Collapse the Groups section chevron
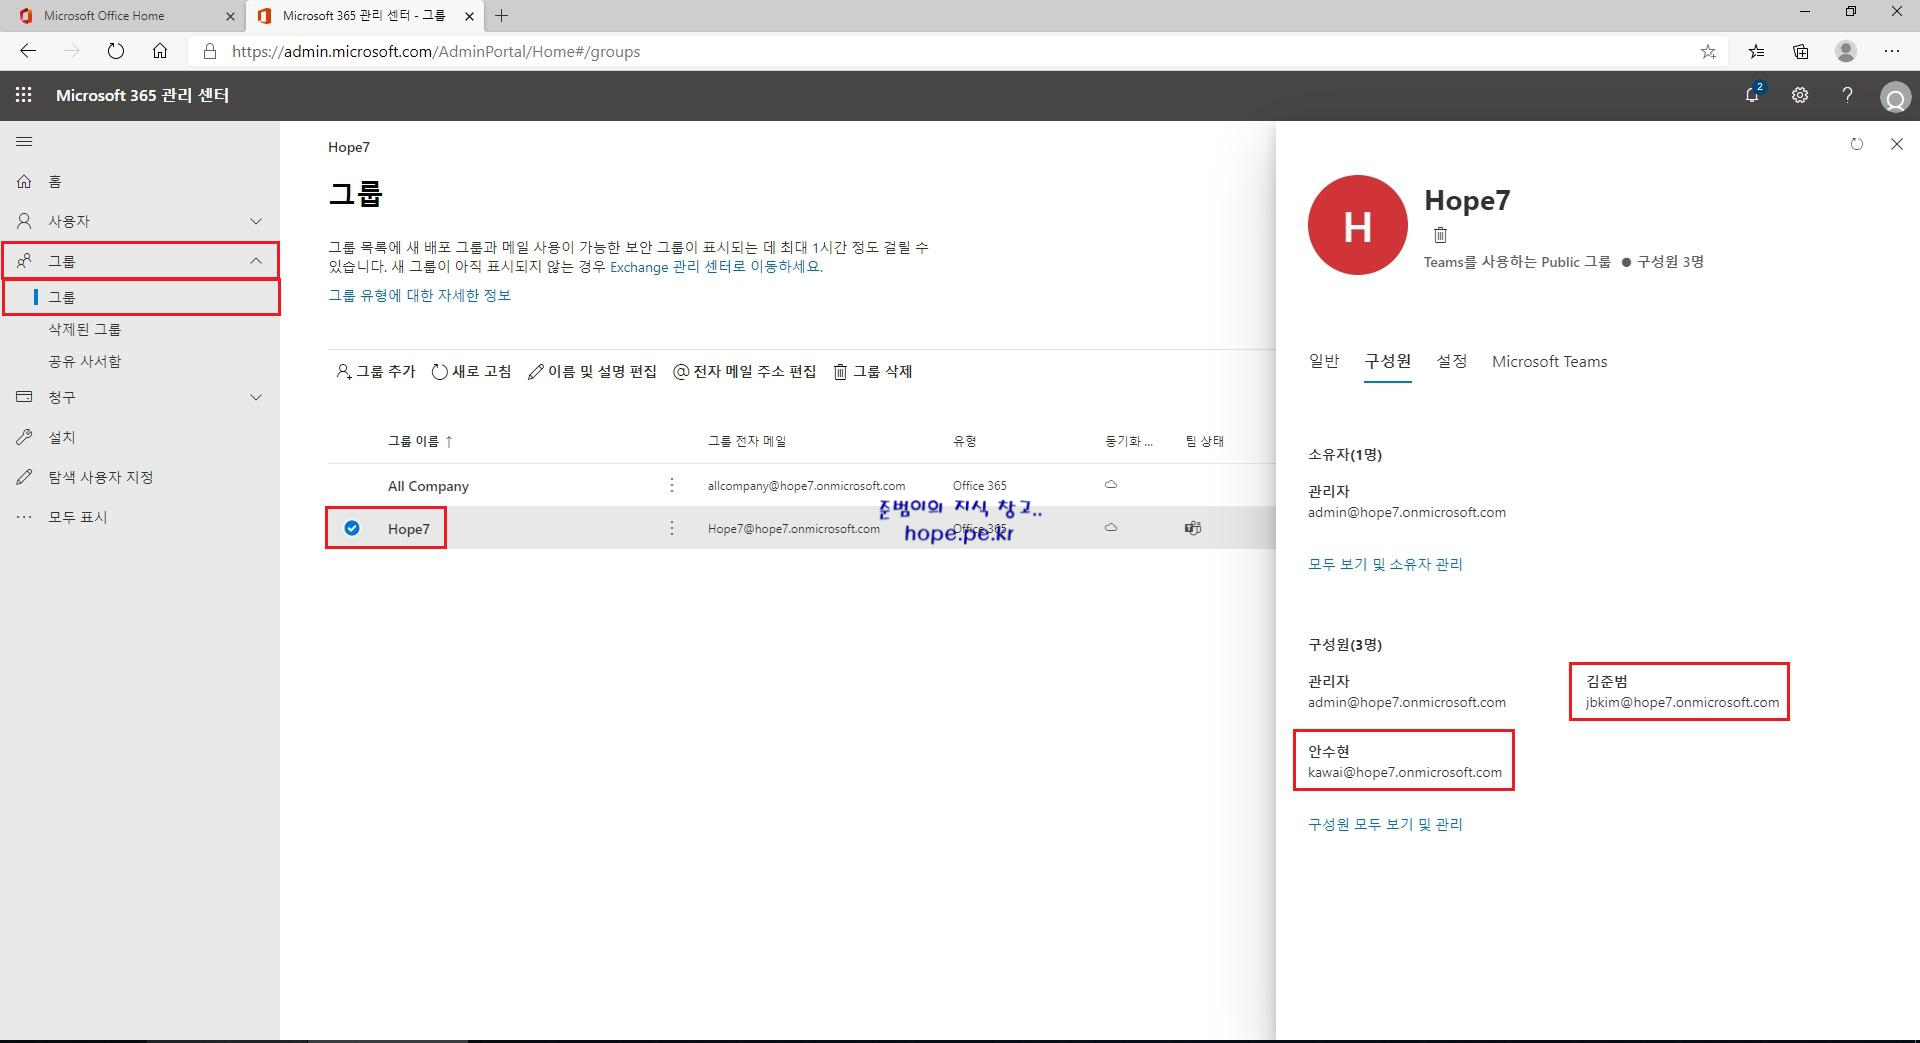The height and width of the screenshot is (1043, 1920). [256, 261]
